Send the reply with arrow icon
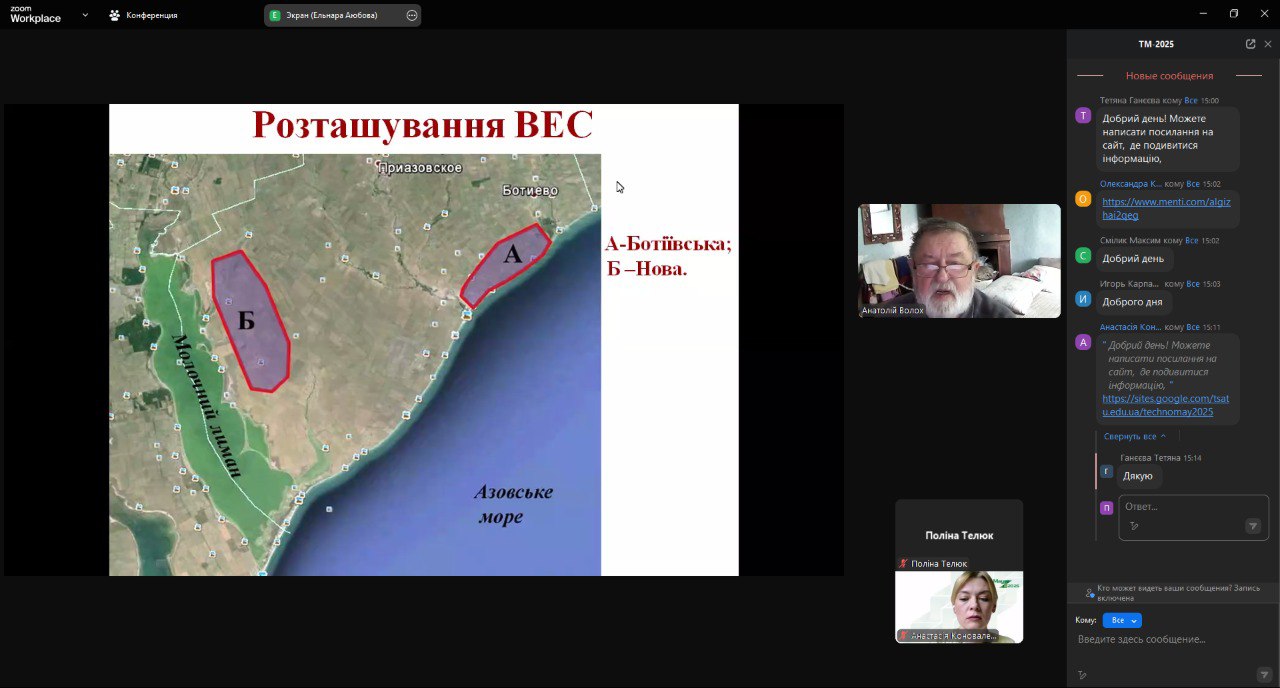This screenshot has height=688, width=1280. [1252, 526]
